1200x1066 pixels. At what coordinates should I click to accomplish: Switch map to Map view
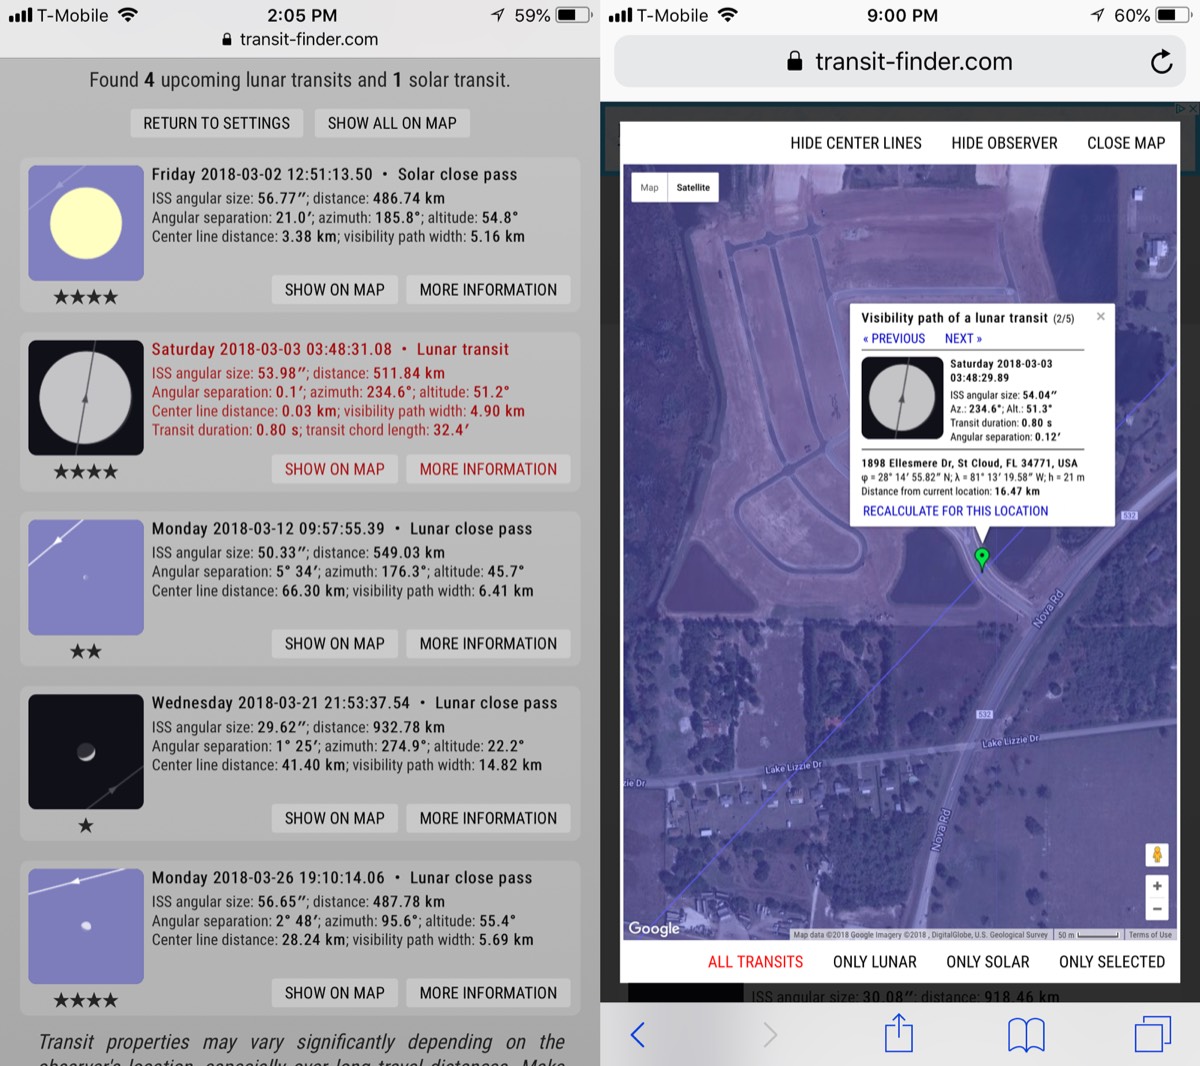pos(650,187)
